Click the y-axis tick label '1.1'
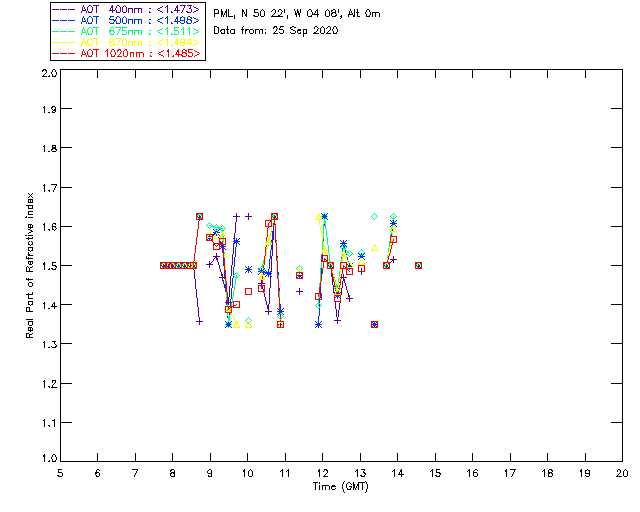640x512 pixels. (x=49, y=423)
